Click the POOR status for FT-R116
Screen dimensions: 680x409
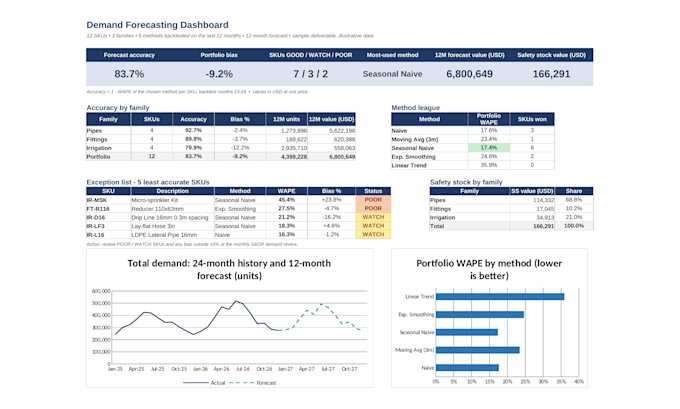[373, 208]
